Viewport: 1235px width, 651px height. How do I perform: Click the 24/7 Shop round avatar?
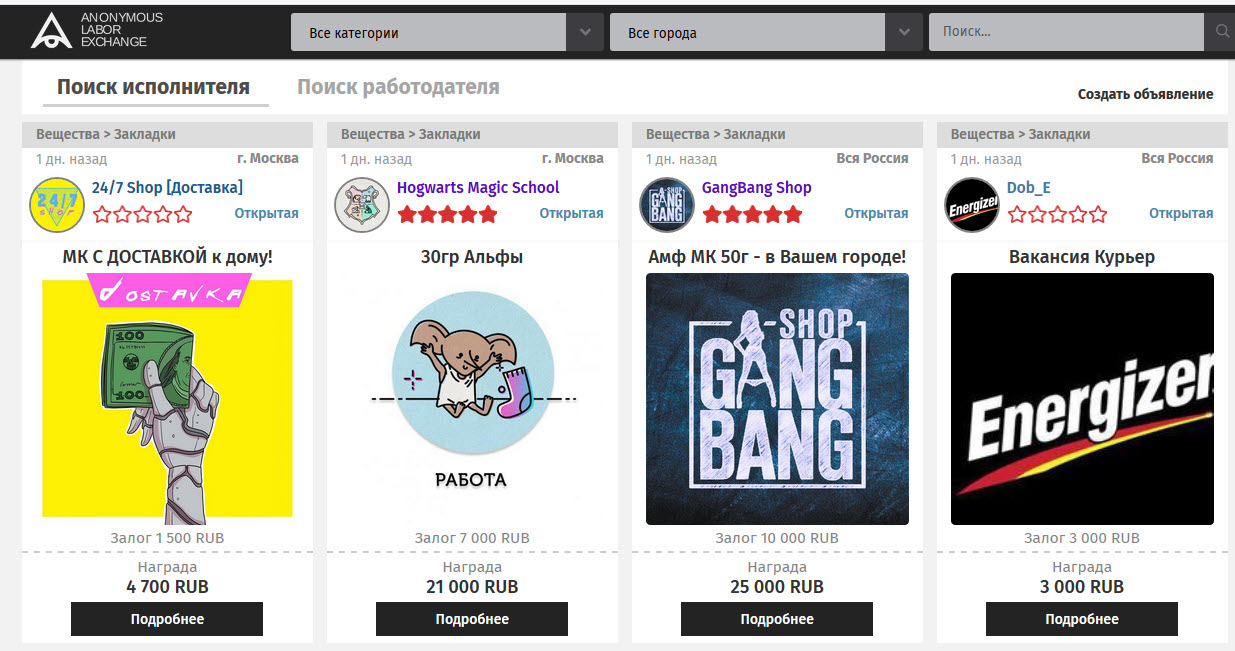pyautogui.click(x=57, y=205)
